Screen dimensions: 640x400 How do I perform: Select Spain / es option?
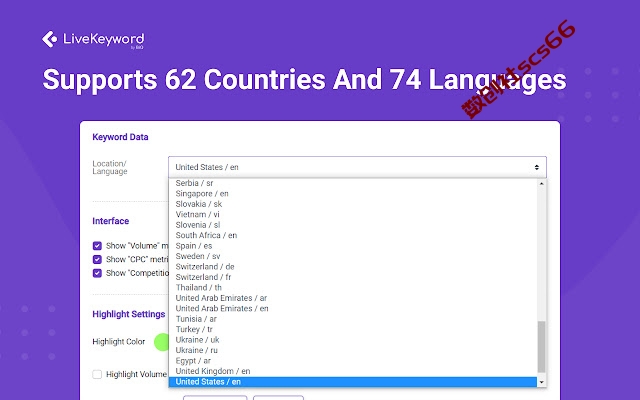pos(353,246)
